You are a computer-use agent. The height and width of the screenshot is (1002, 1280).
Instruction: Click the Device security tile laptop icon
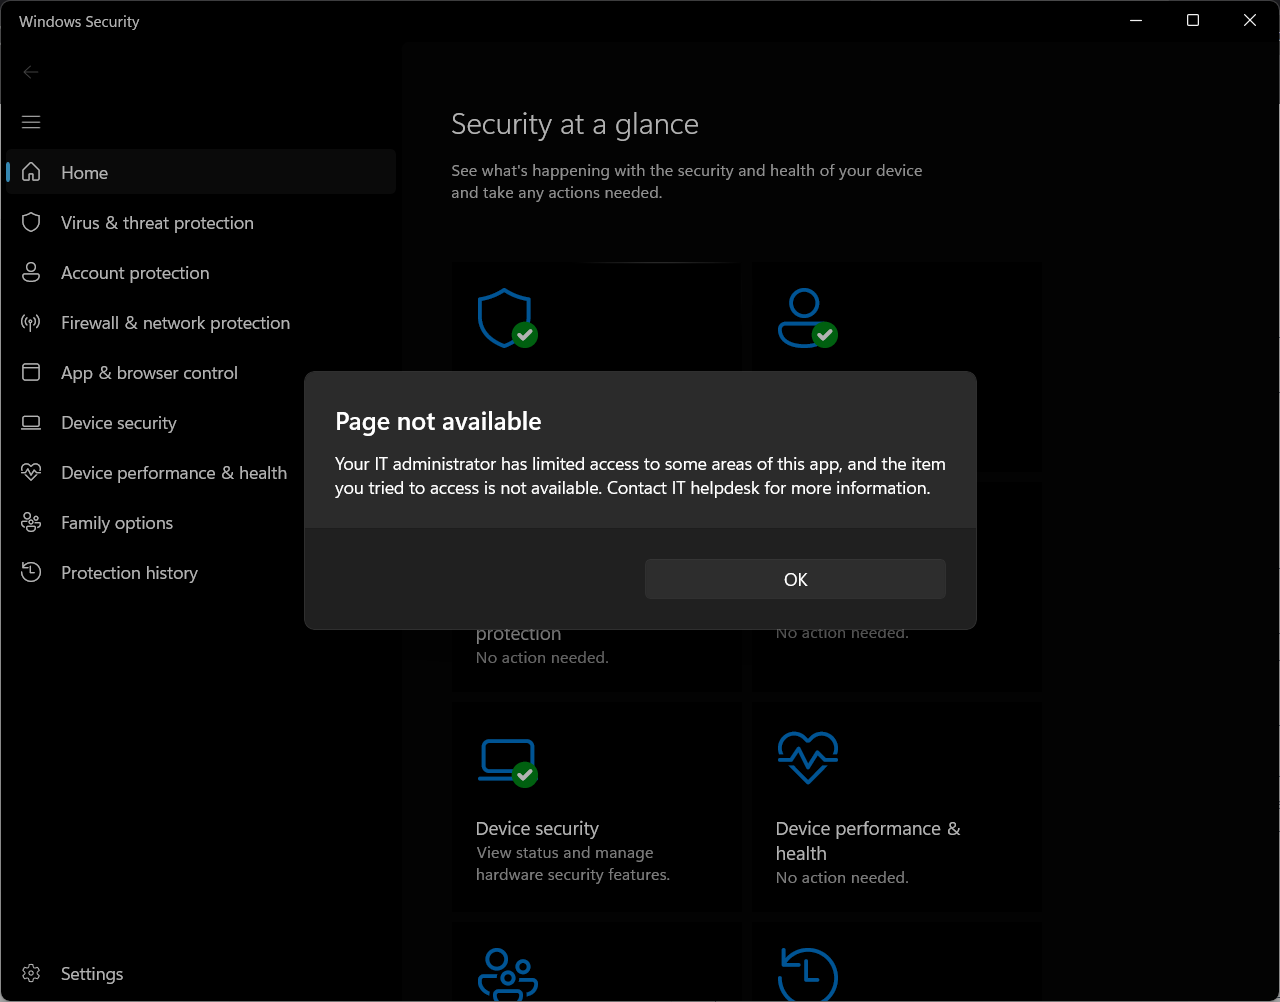coord(507,762)
